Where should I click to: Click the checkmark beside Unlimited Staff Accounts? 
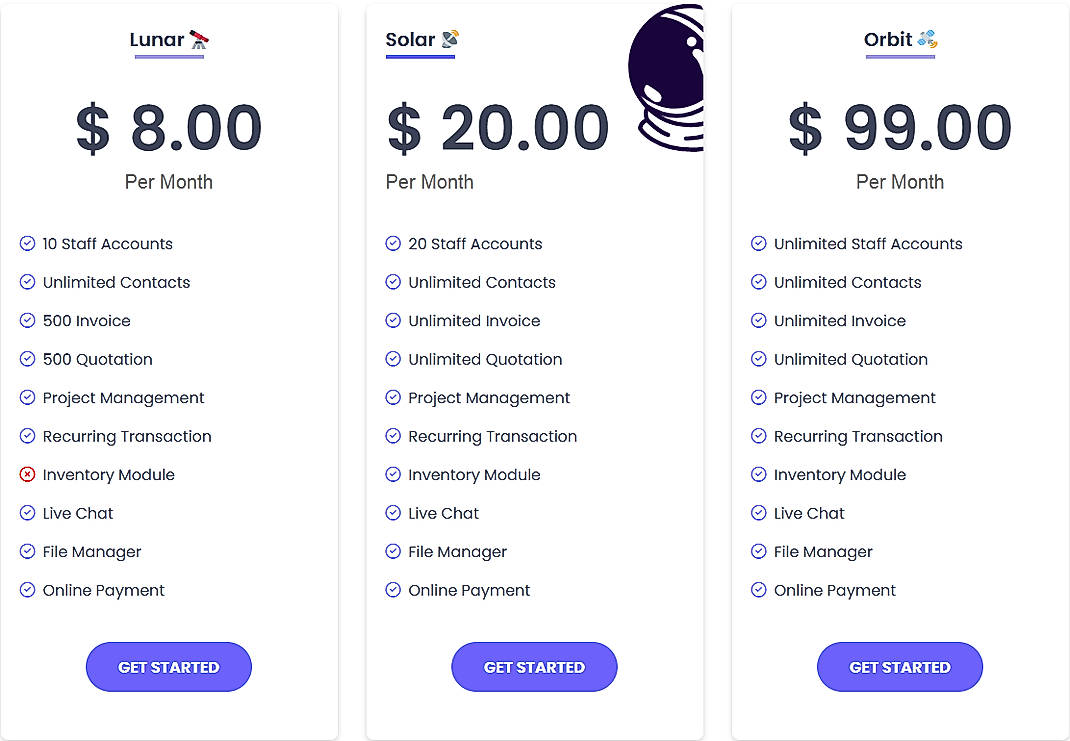[758, 243]
